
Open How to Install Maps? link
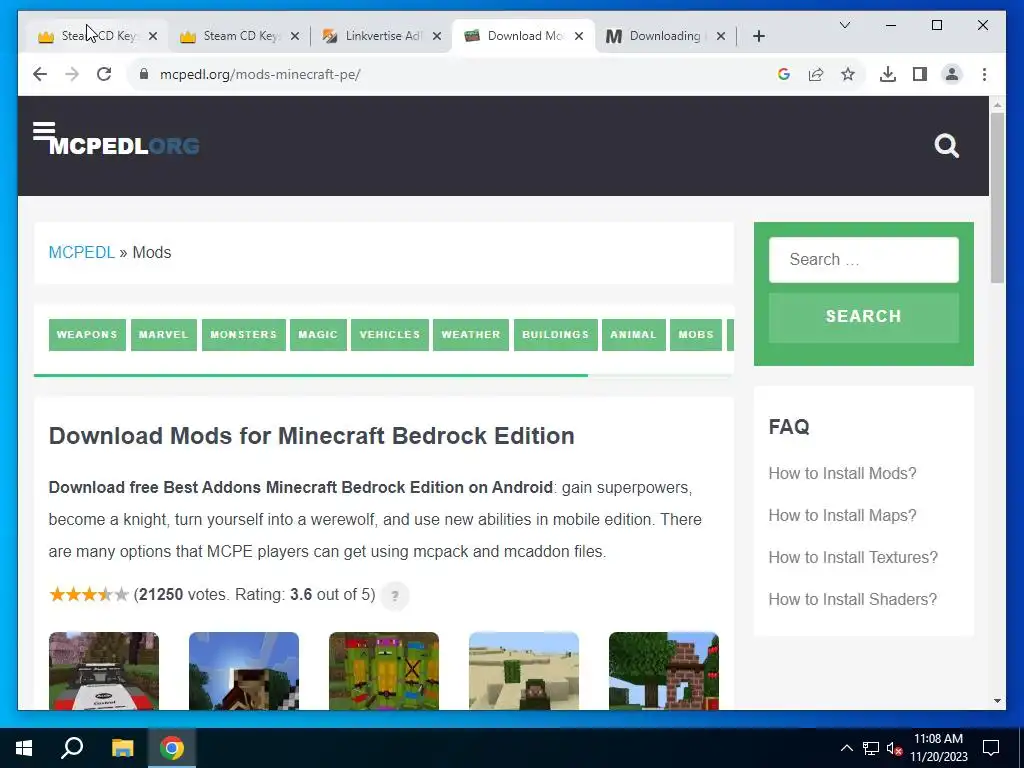coord(842,515)
